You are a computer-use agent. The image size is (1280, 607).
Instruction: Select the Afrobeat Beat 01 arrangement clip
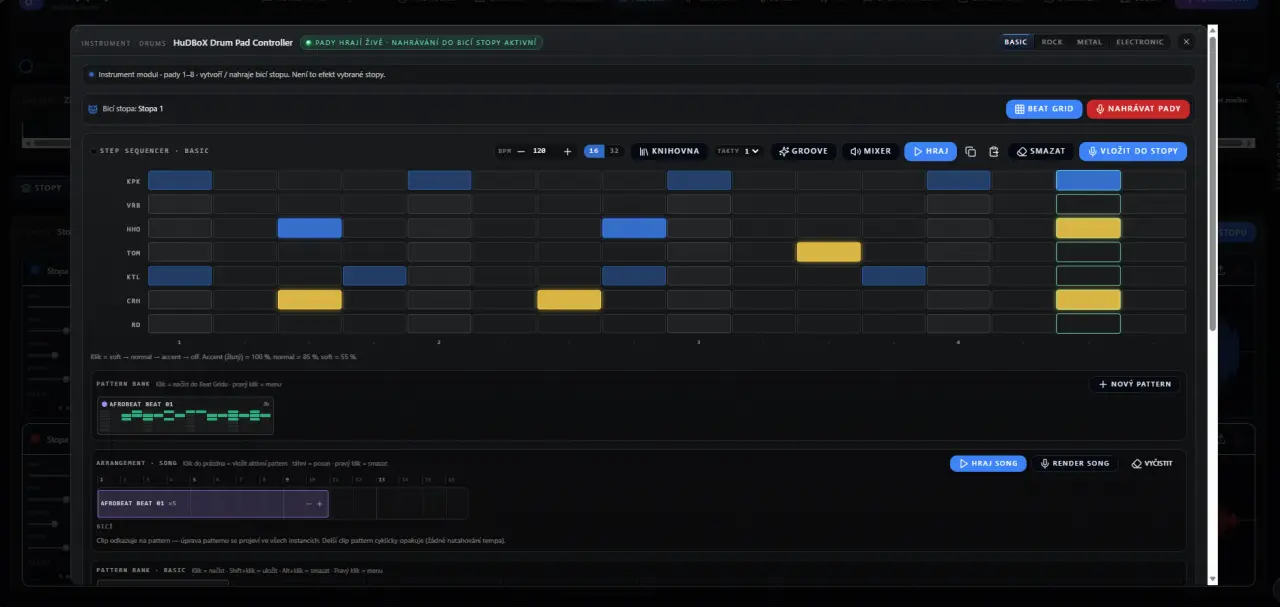click(x=212, y=504)
